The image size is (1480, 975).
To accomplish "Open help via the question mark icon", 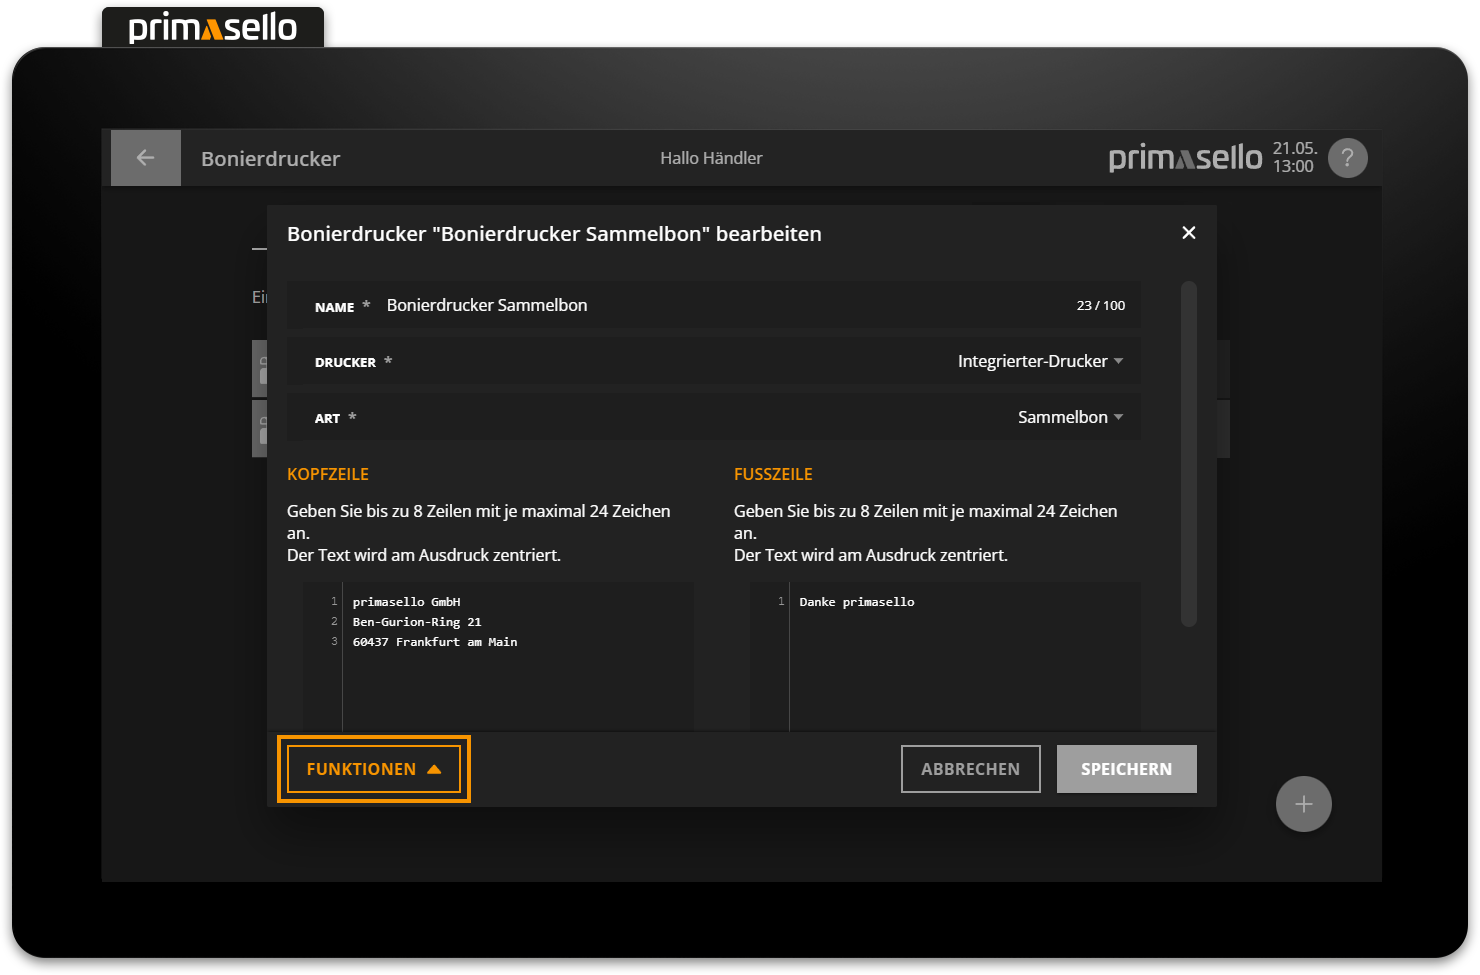I will [1347, 158].
